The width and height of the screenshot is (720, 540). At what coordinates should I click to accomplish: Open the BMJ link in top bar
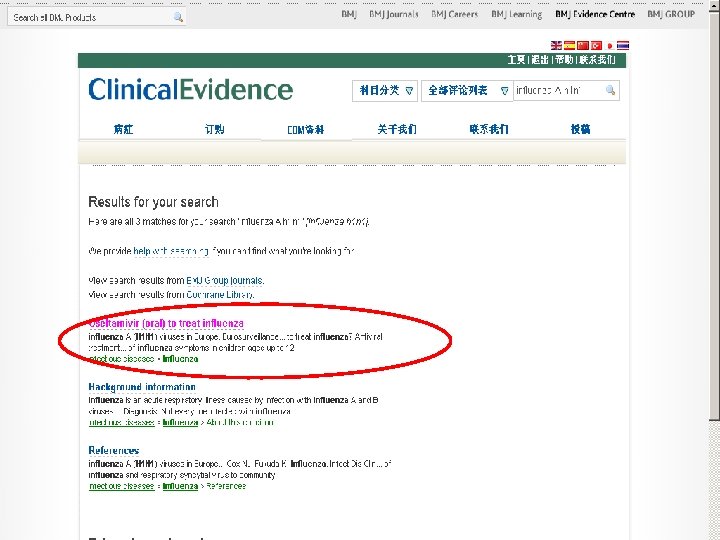(x=349, y=14)
